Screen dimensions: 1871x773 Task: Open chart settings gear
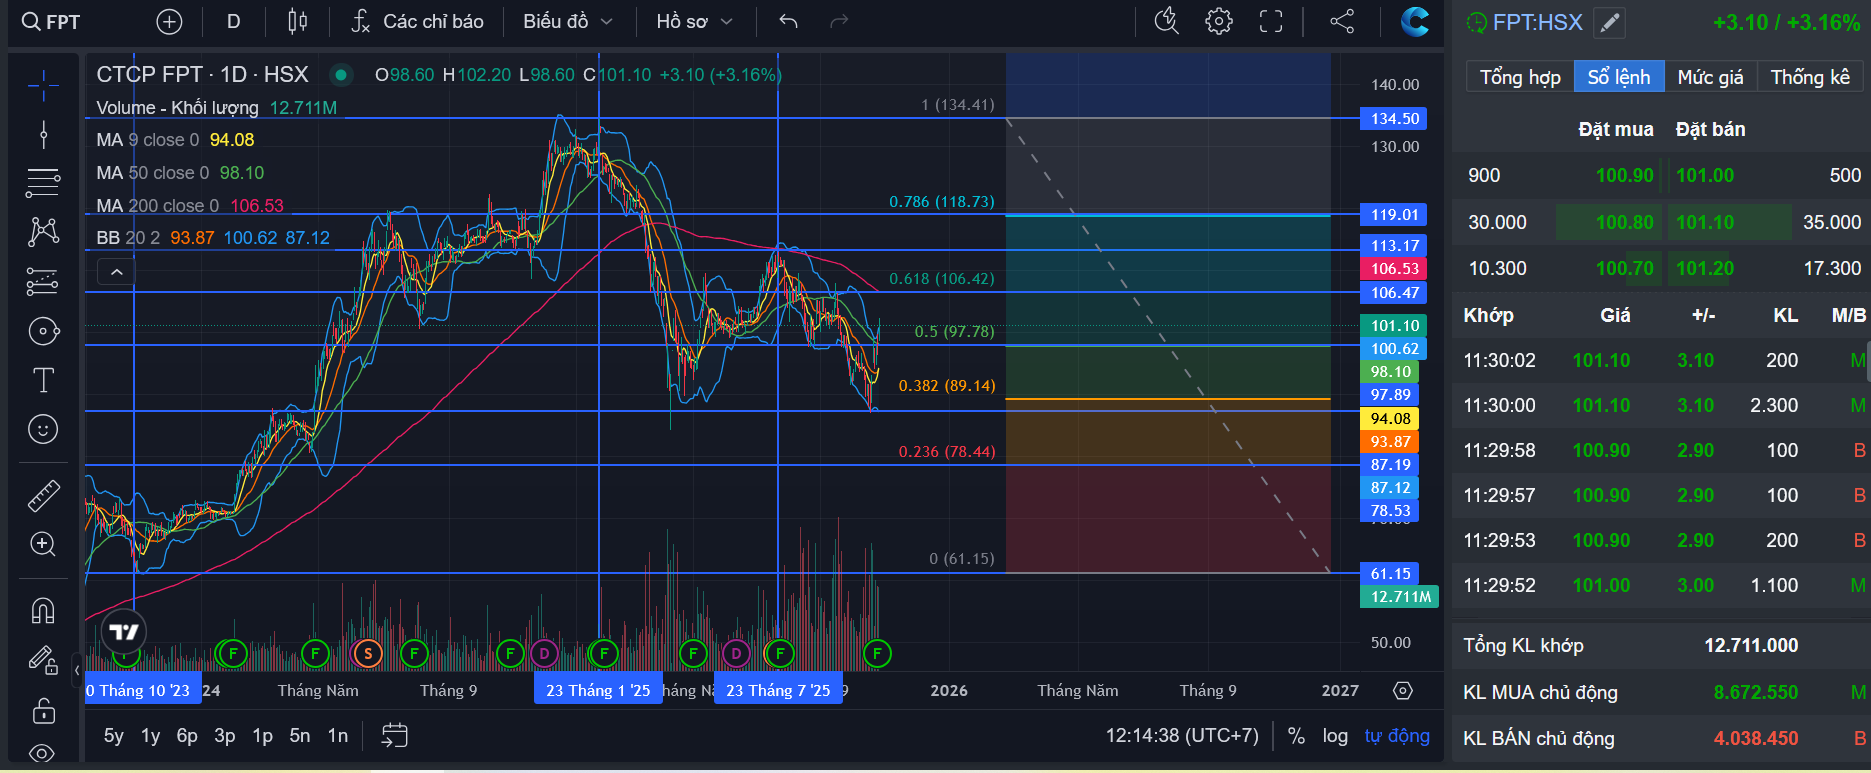coord(1219,22)
